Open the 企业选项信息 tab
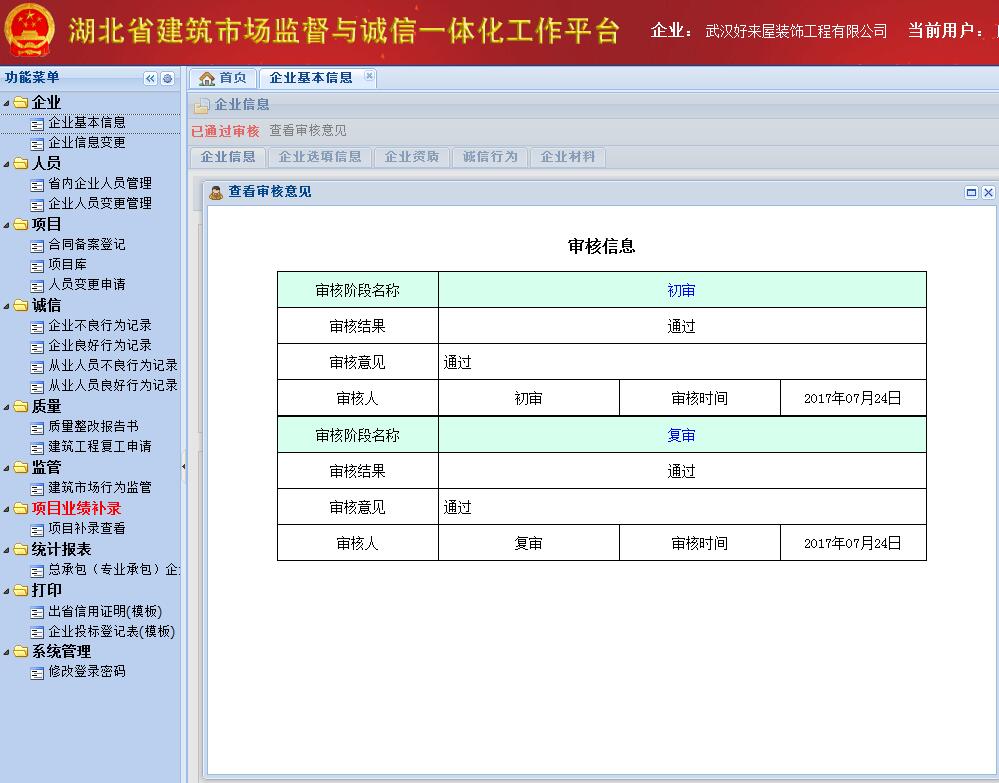 (x=320, y=157)
